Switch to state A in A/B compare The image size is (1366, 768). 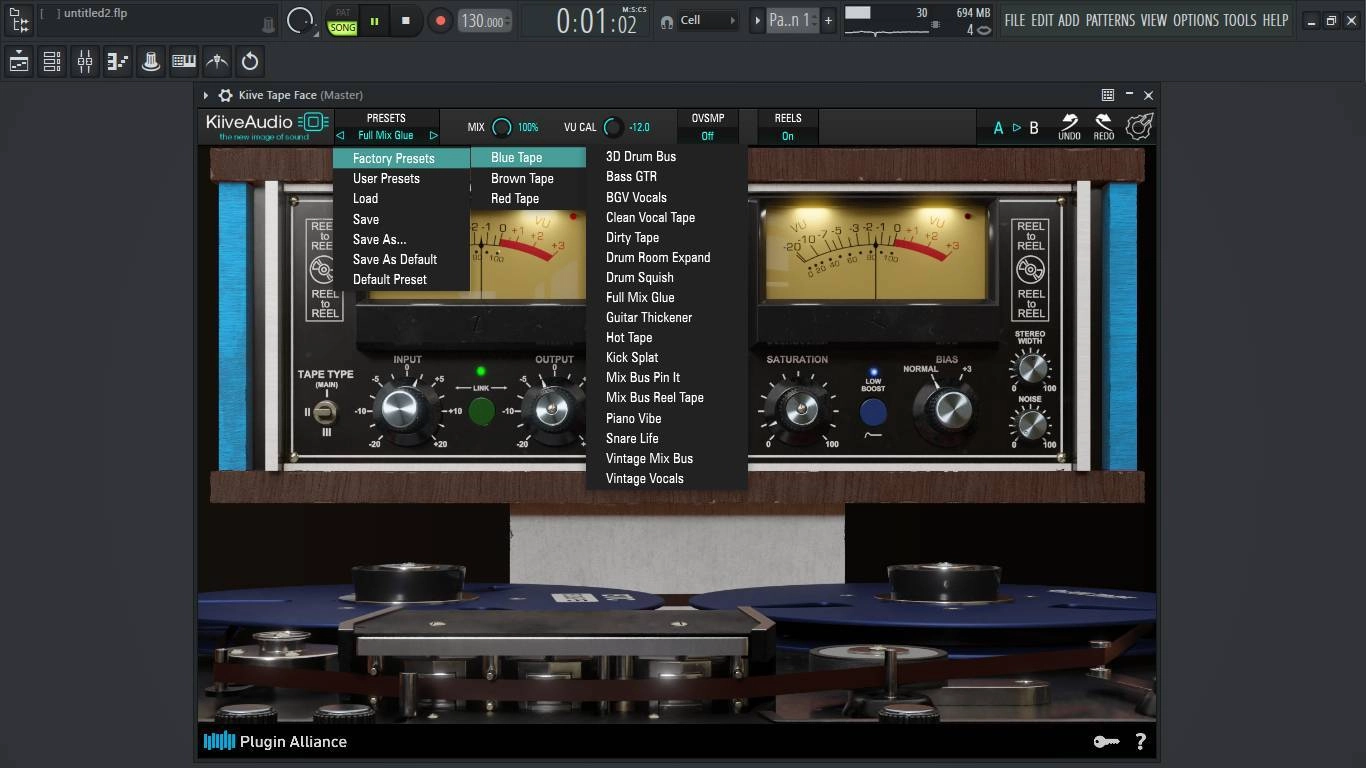(998, 128)
